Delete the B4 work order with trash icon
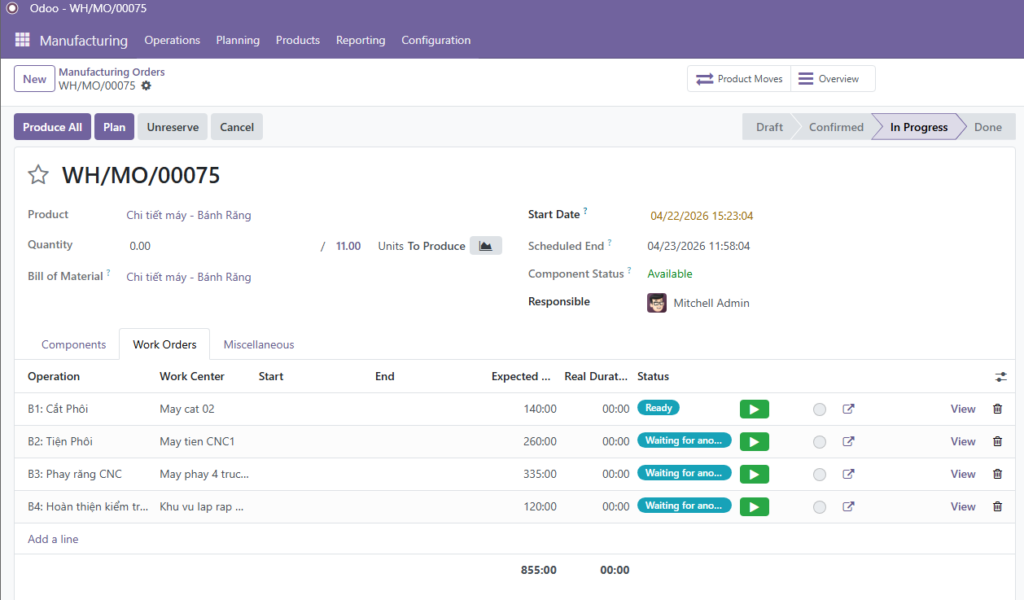The image size is (1024, 600). click(x=997, y=507)
